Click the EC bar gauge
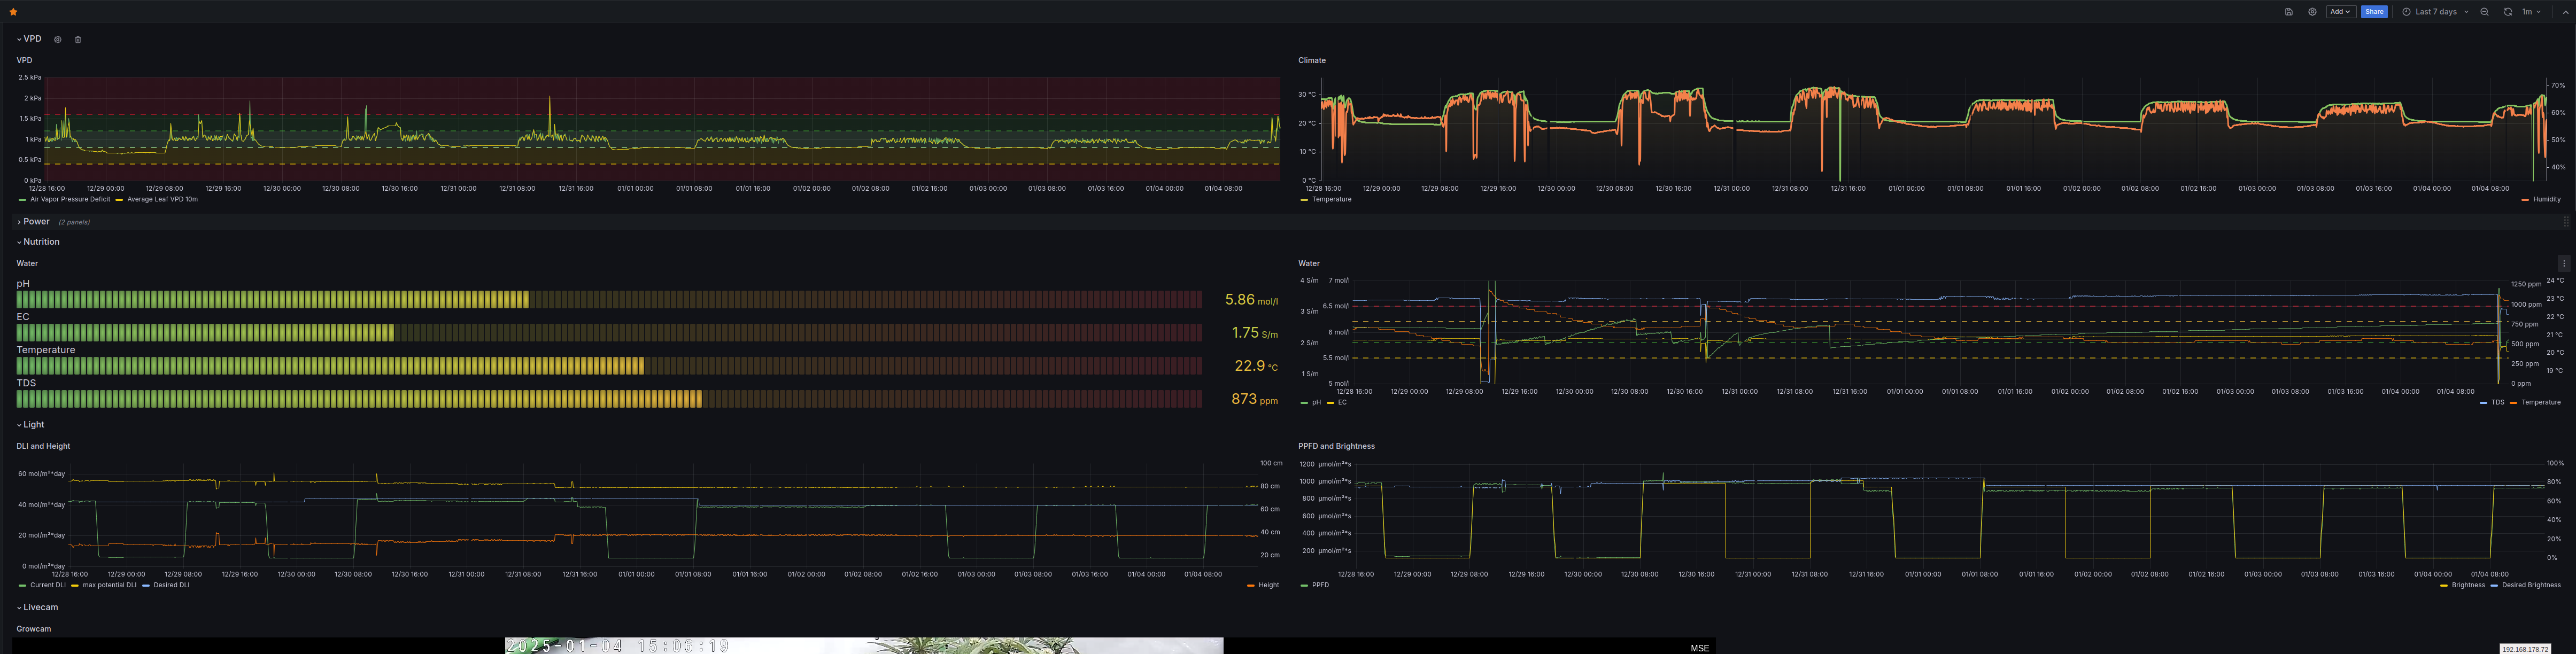This screenshot has height=654, width=2576. (x=608, y=332)
